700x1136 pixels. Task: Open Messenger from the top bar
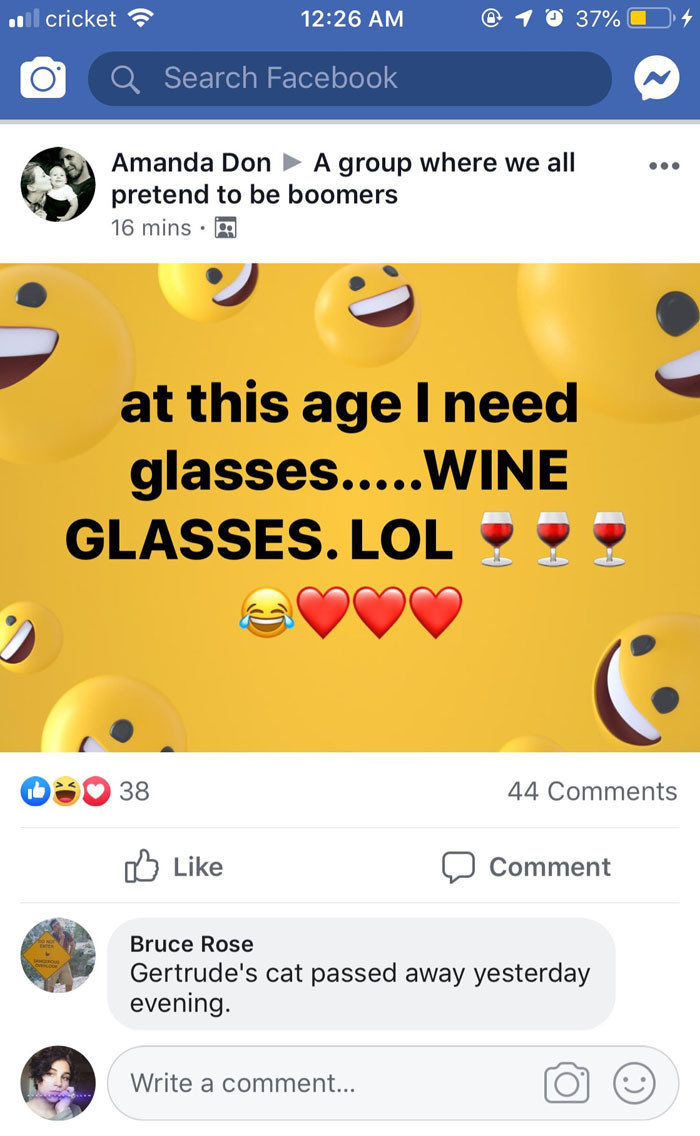pyautogui.click(x=656, y=79)
